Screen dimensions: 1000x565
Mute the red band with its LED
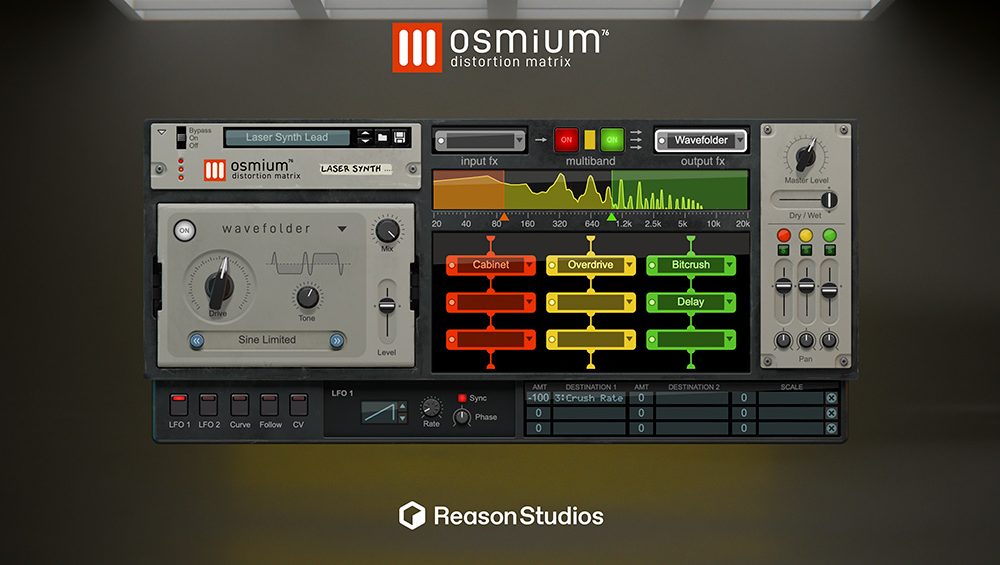coord(784,235)
